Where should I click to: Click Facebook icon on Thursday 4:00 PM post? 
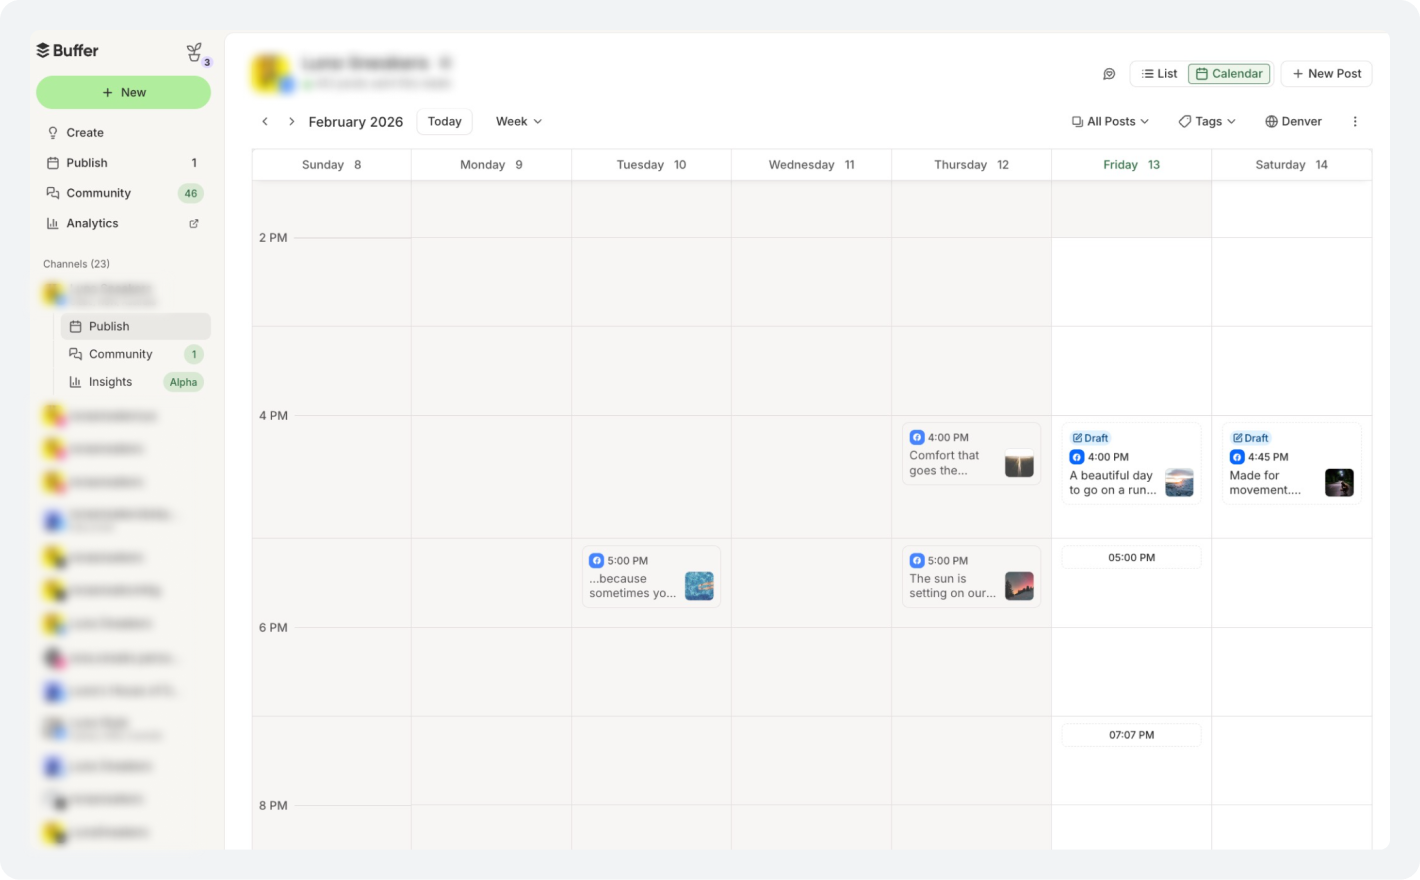pyautogui.click(x=917, y=437)
